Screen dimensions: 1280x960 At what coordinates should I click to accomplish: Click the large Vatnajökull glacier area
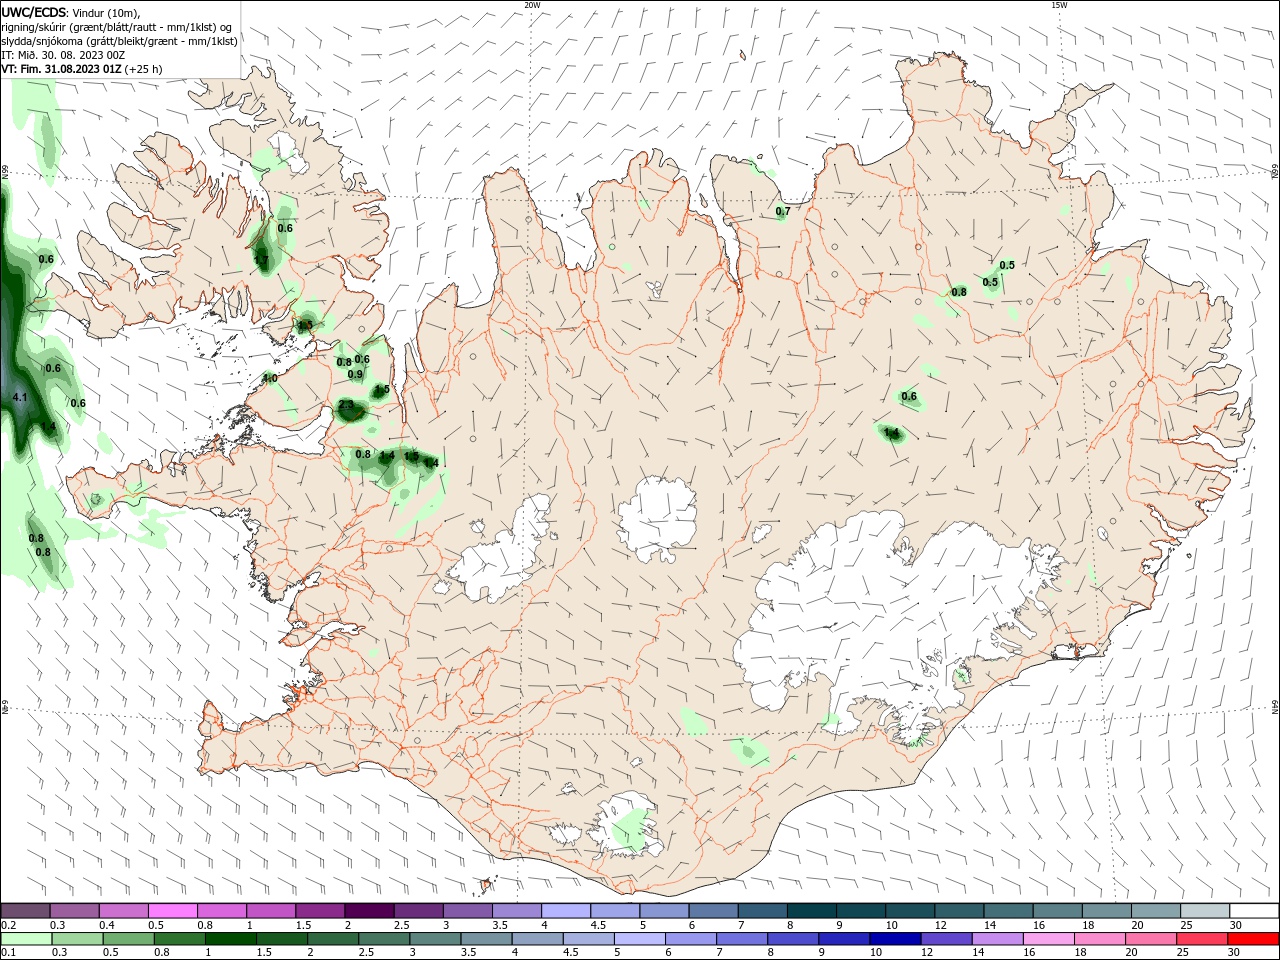890,620
